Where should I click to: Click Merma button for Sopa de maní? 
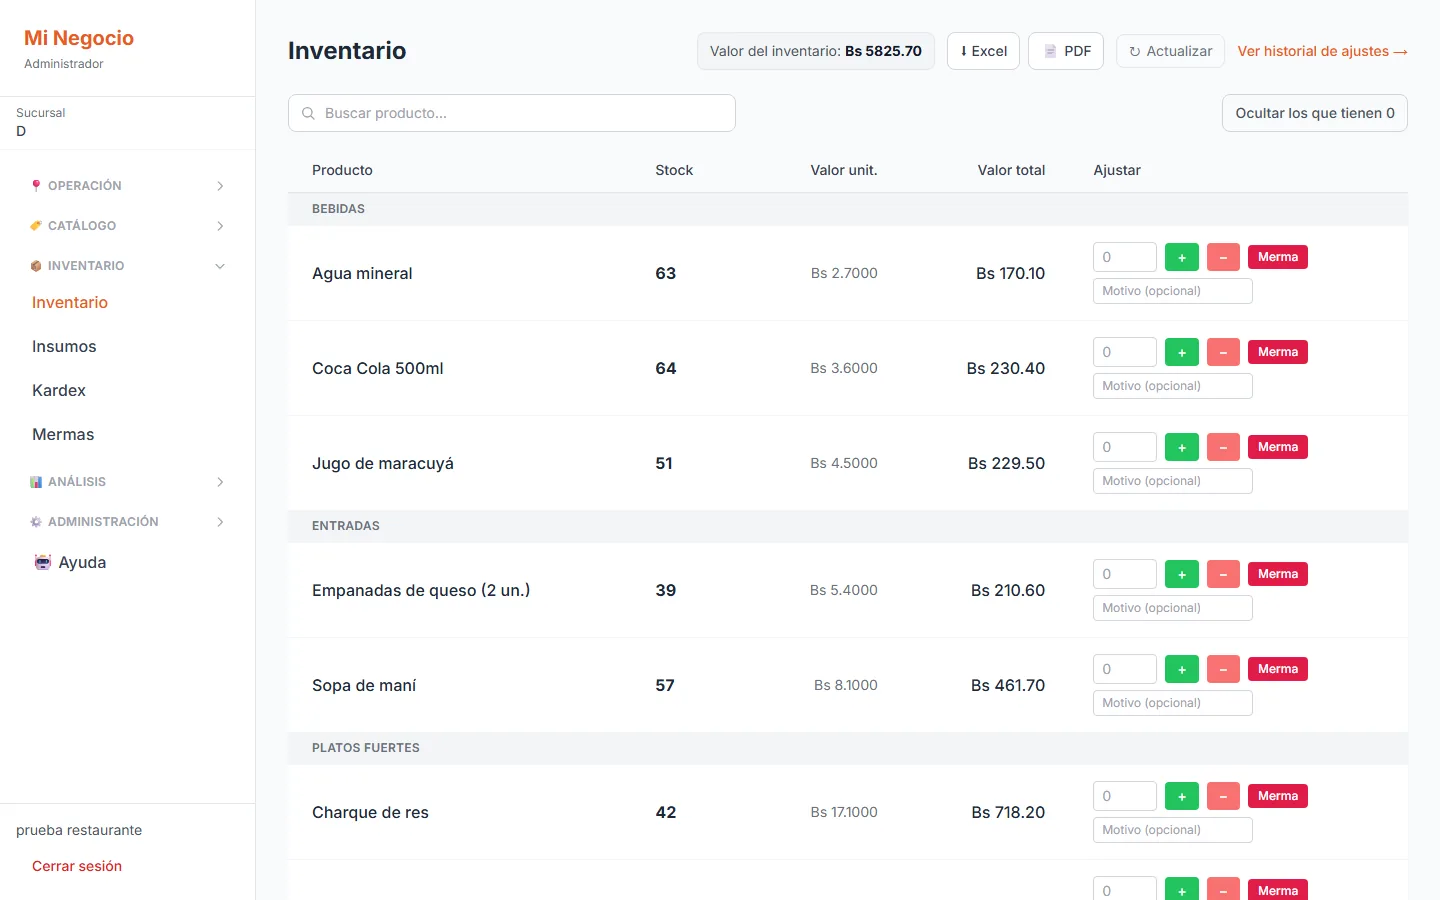tap(1278, 669)
